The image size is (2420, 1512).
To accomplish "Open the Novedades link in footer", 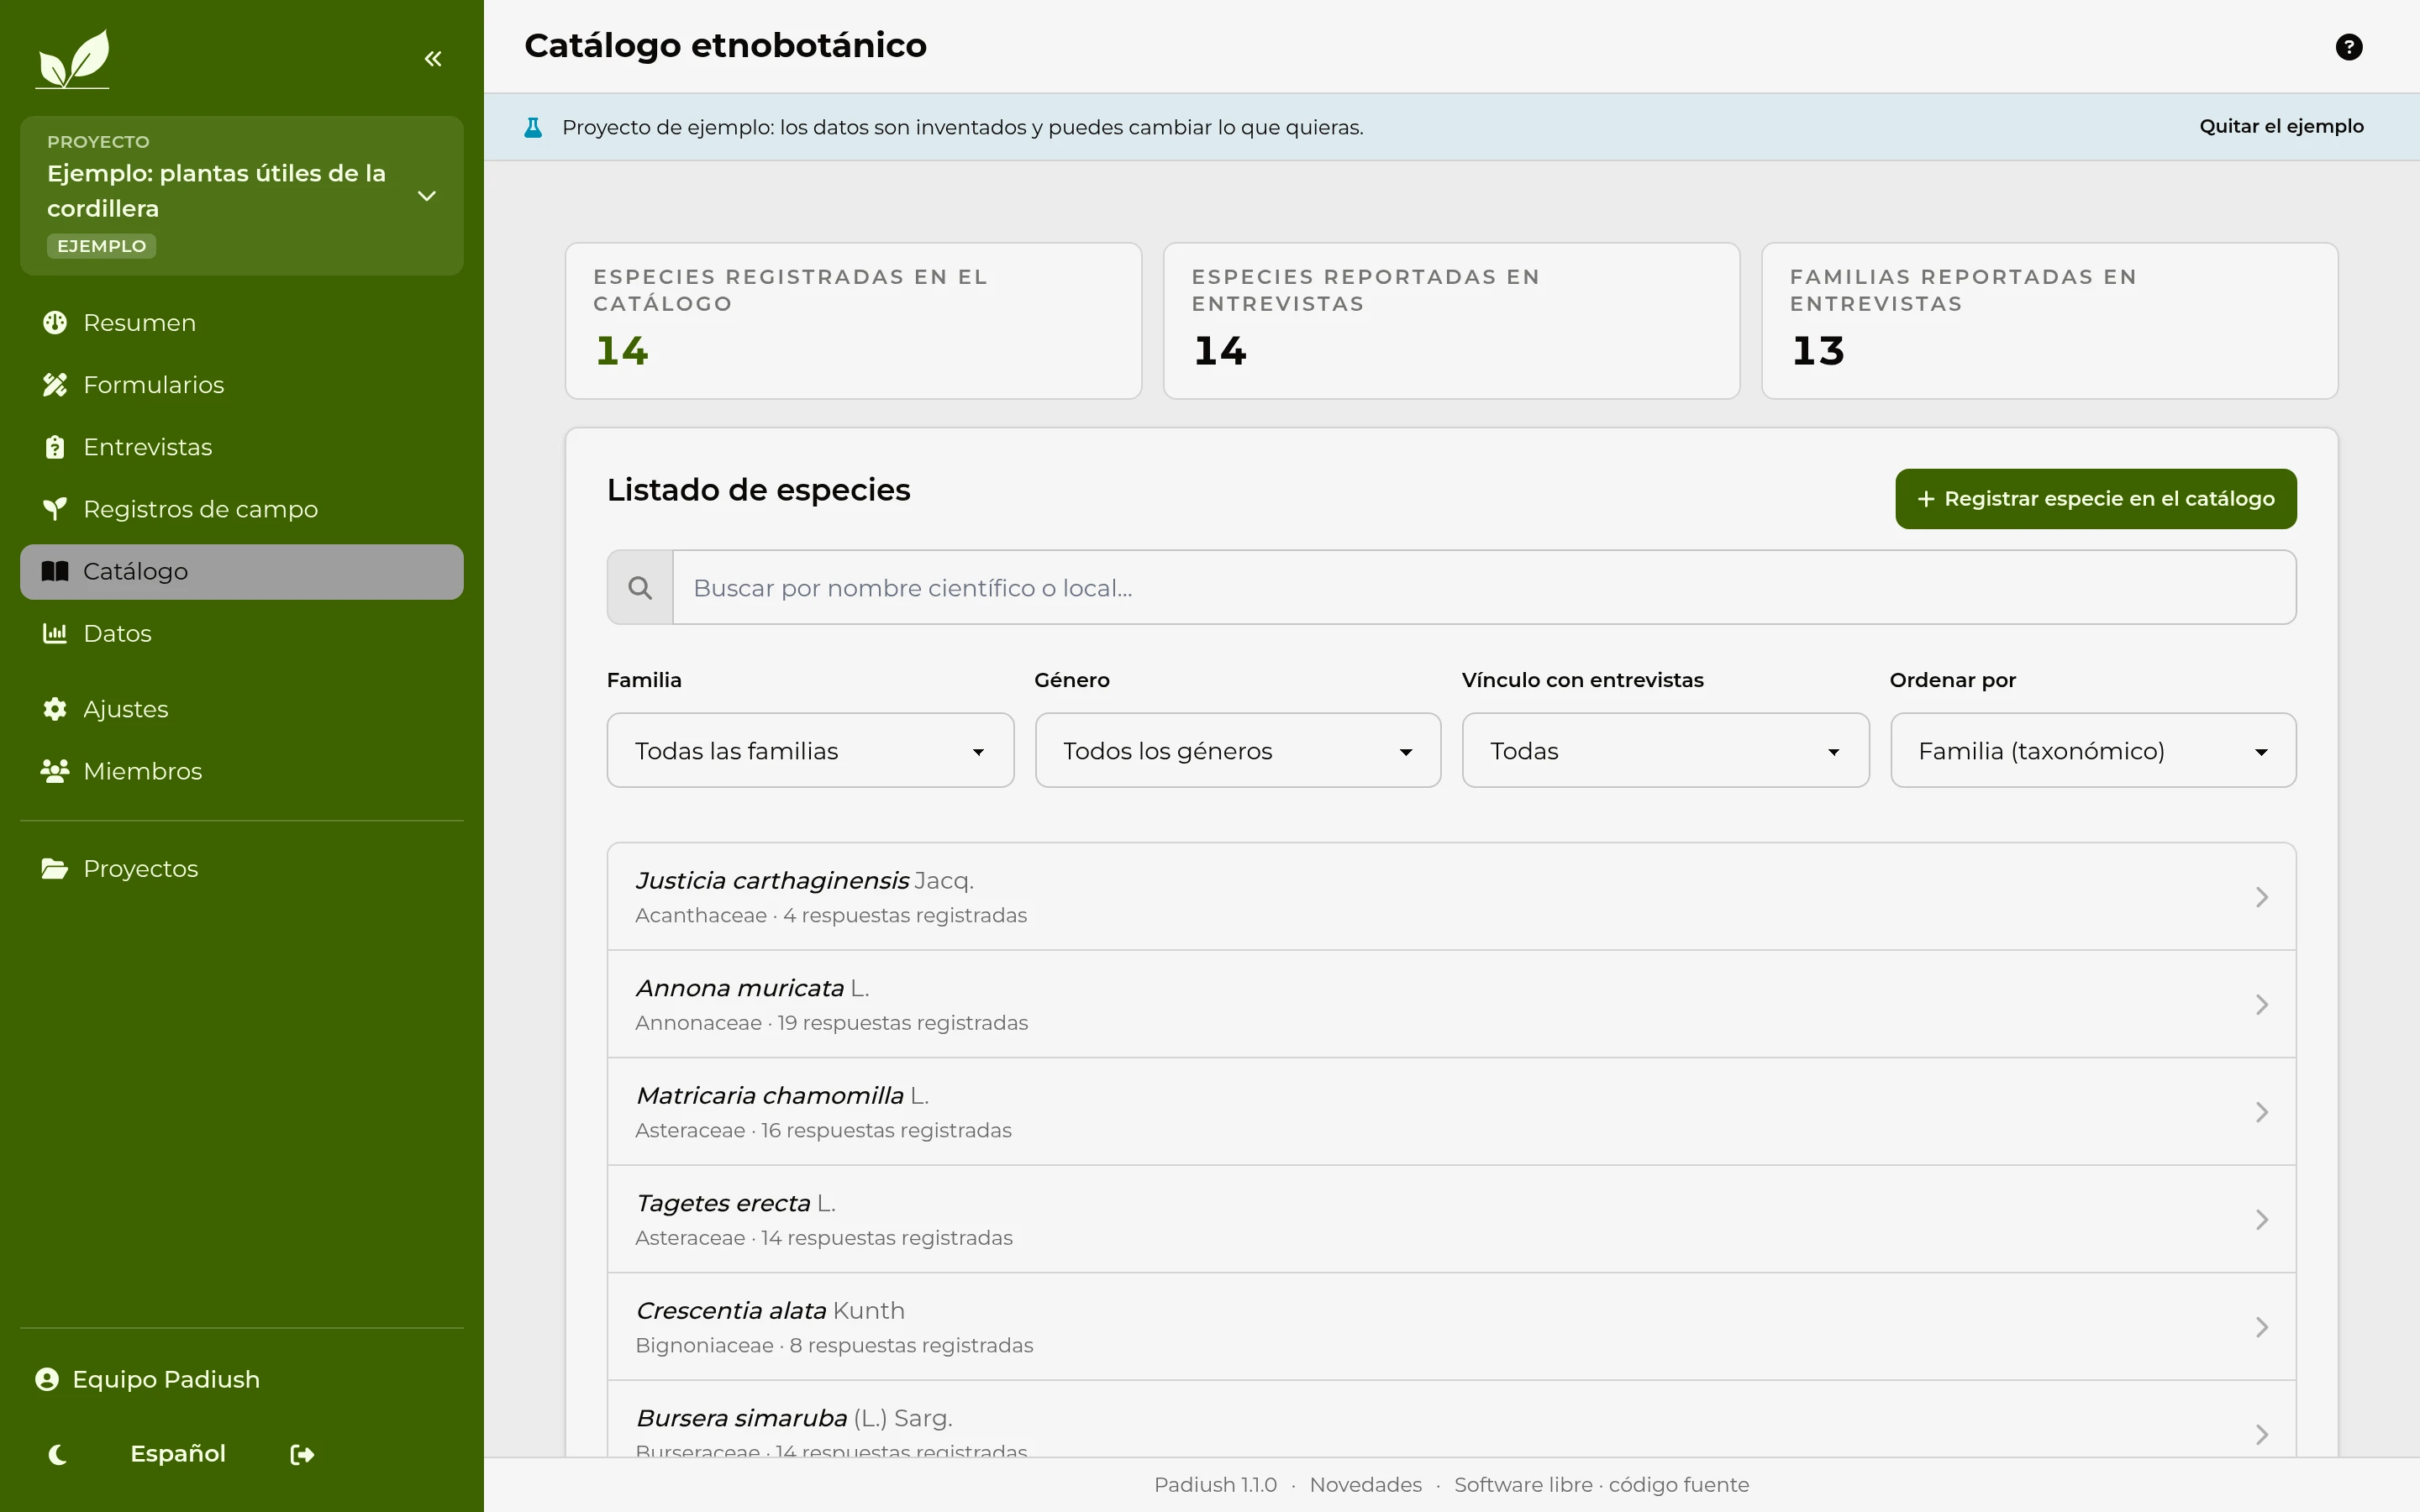I will [x=1365, y=1485].
